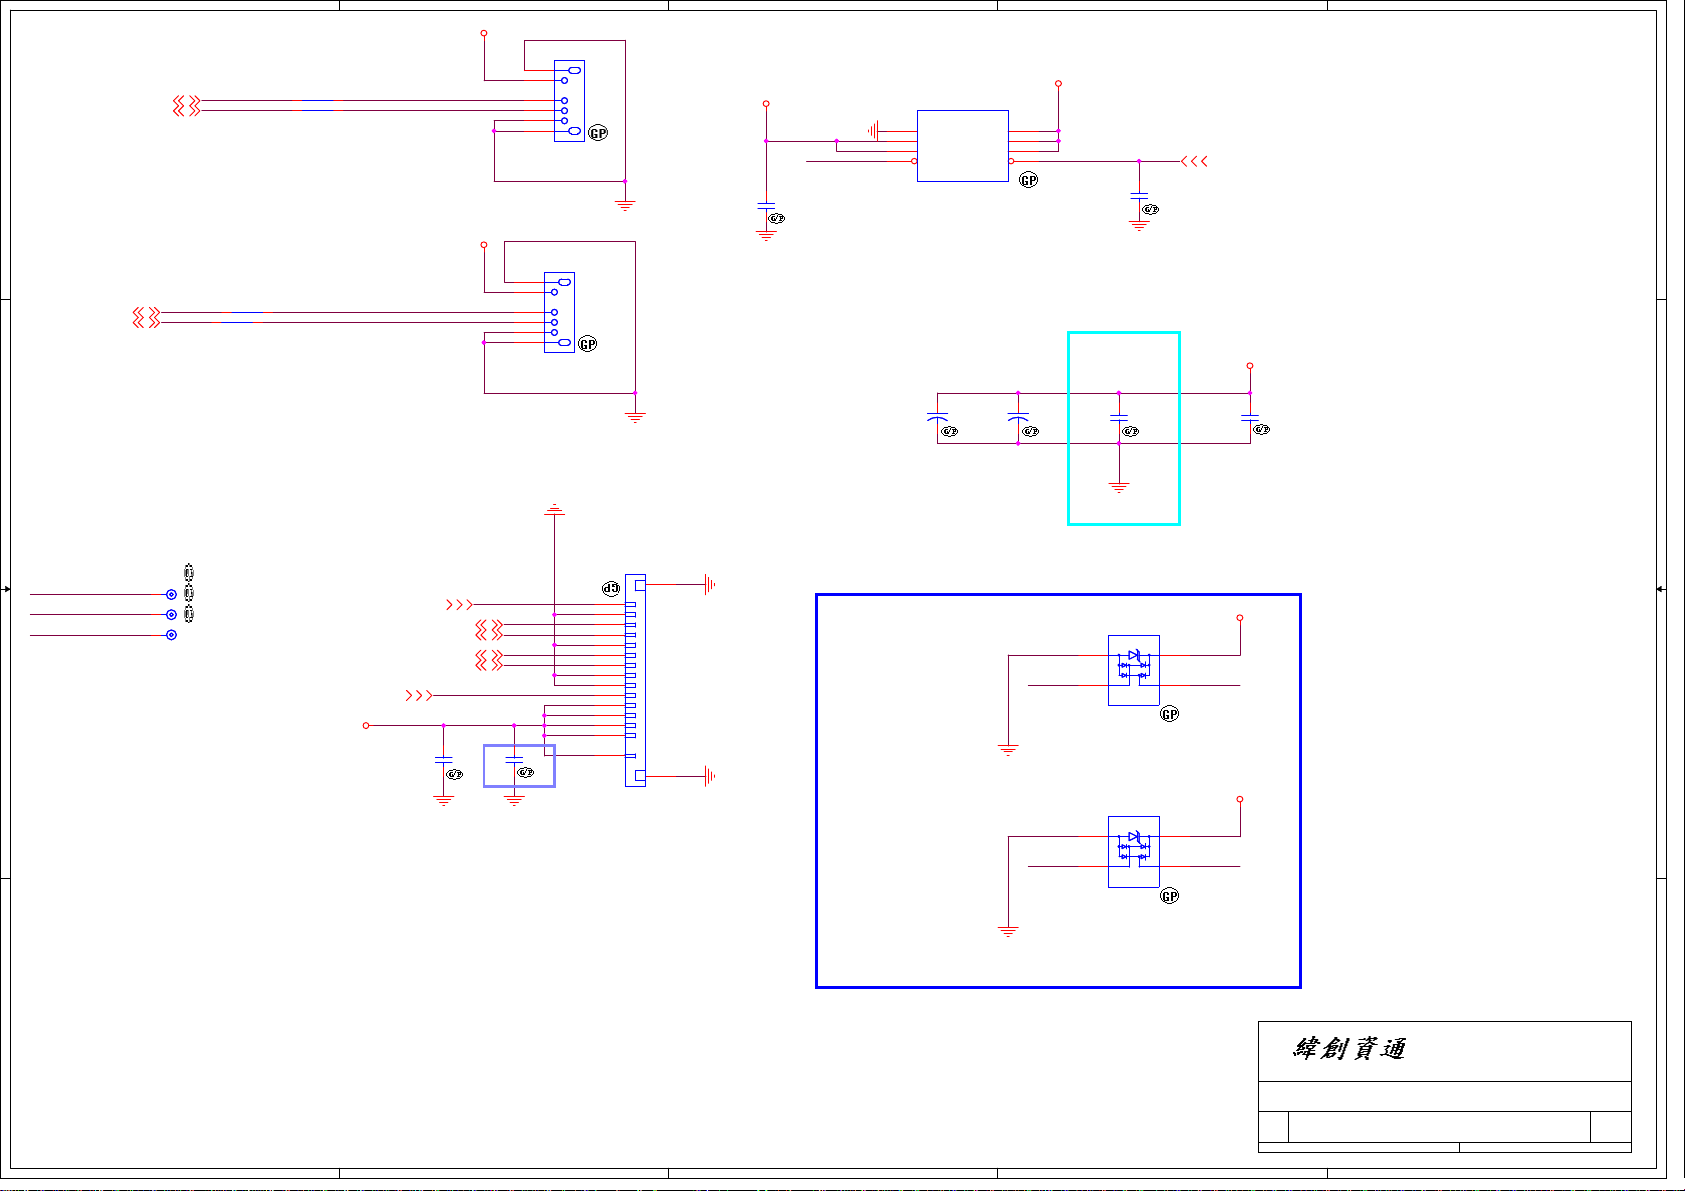The height and width of the screenshot is (1191, 1685).
Task: Select the ground symbol at the long connector's top pin
Action: (710, 585)
